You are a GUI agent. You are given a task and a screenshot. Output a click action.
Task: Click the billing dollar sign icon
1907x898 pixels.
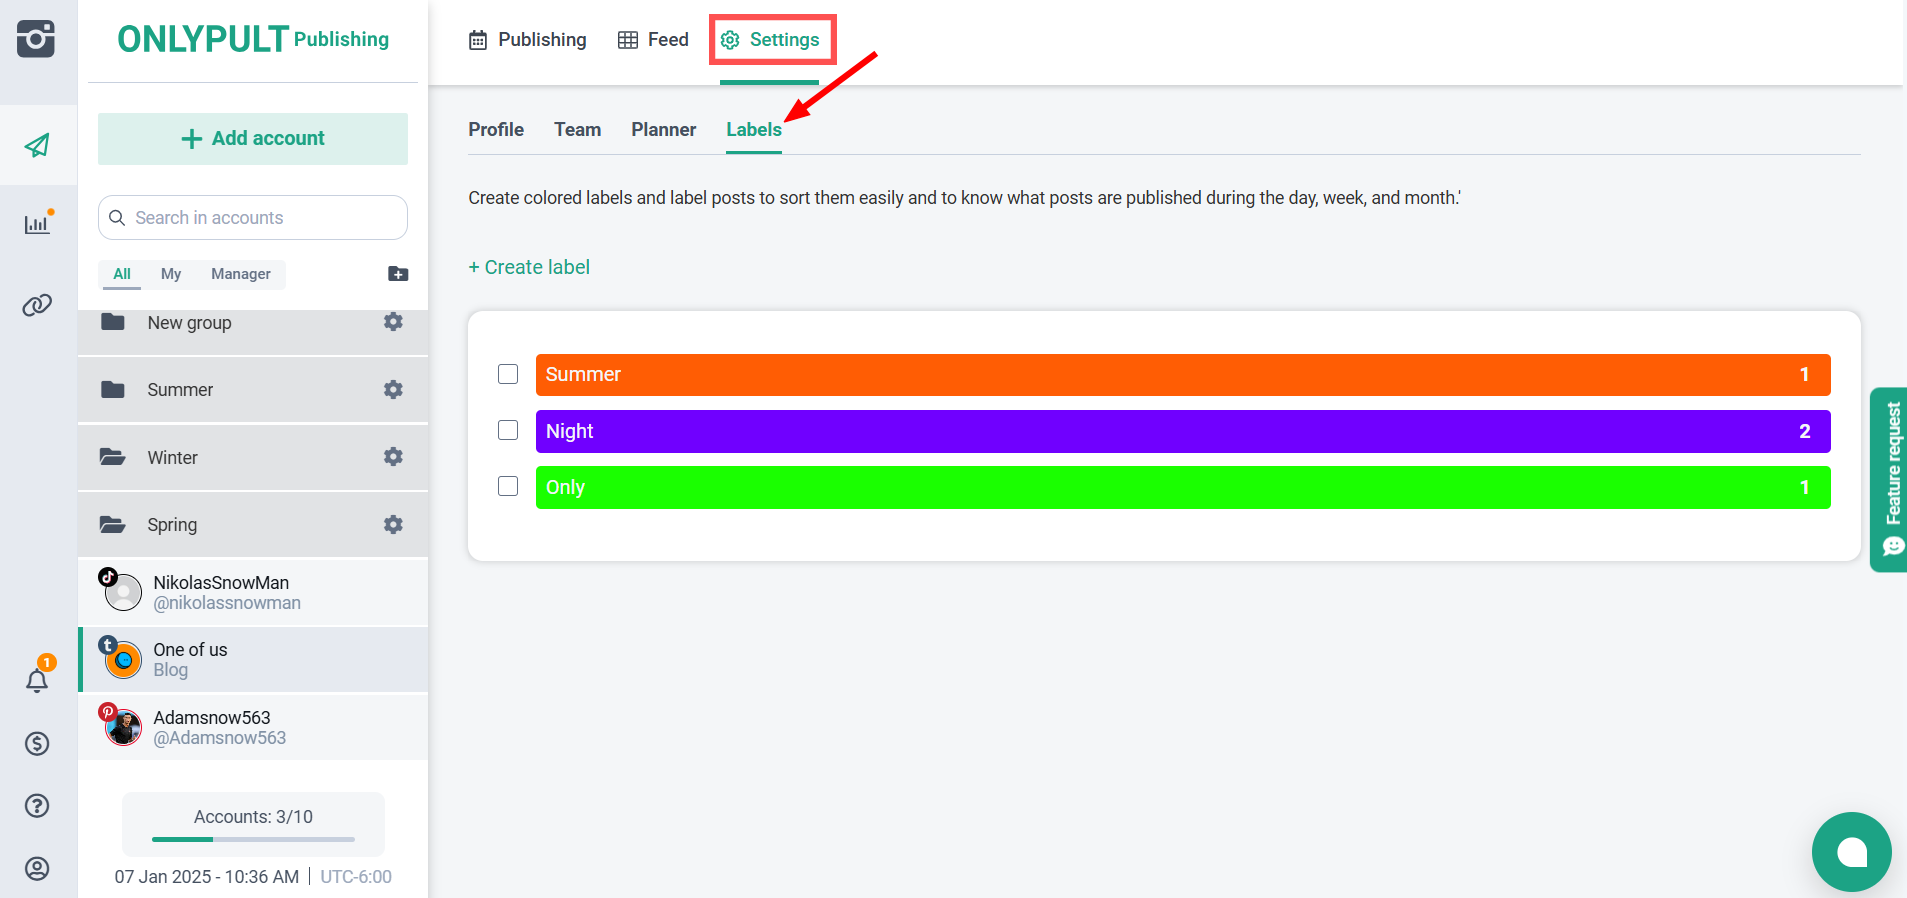coord(37,743)
